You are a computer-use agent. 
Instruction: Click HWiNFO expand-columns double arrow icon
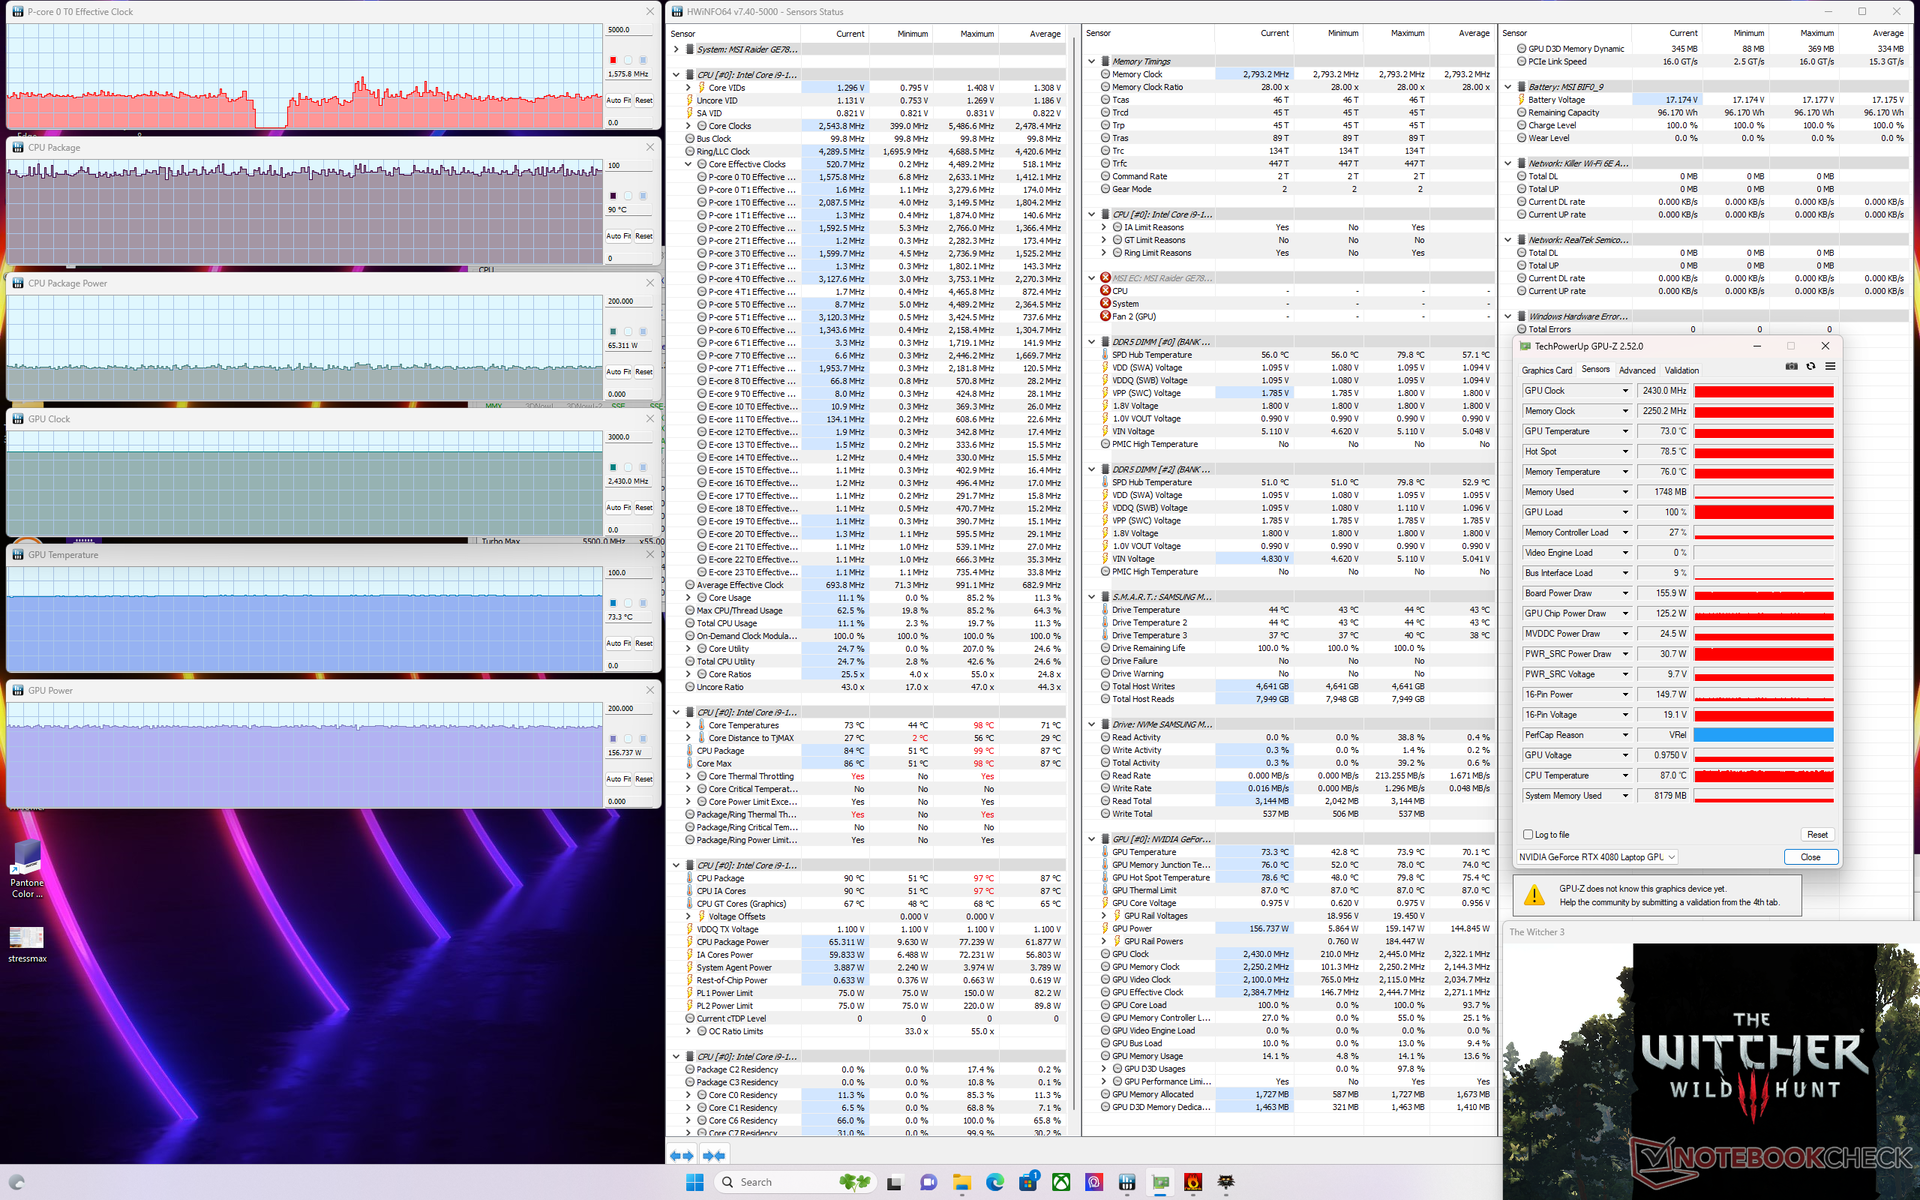(681, 1155)
